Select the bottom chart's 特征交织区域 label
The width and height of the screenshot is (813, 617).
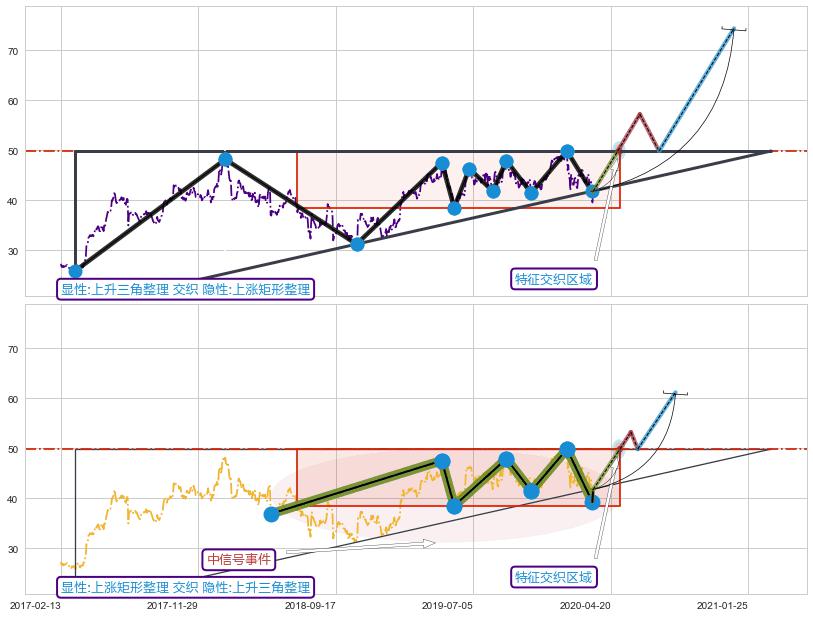coord(553,577)
